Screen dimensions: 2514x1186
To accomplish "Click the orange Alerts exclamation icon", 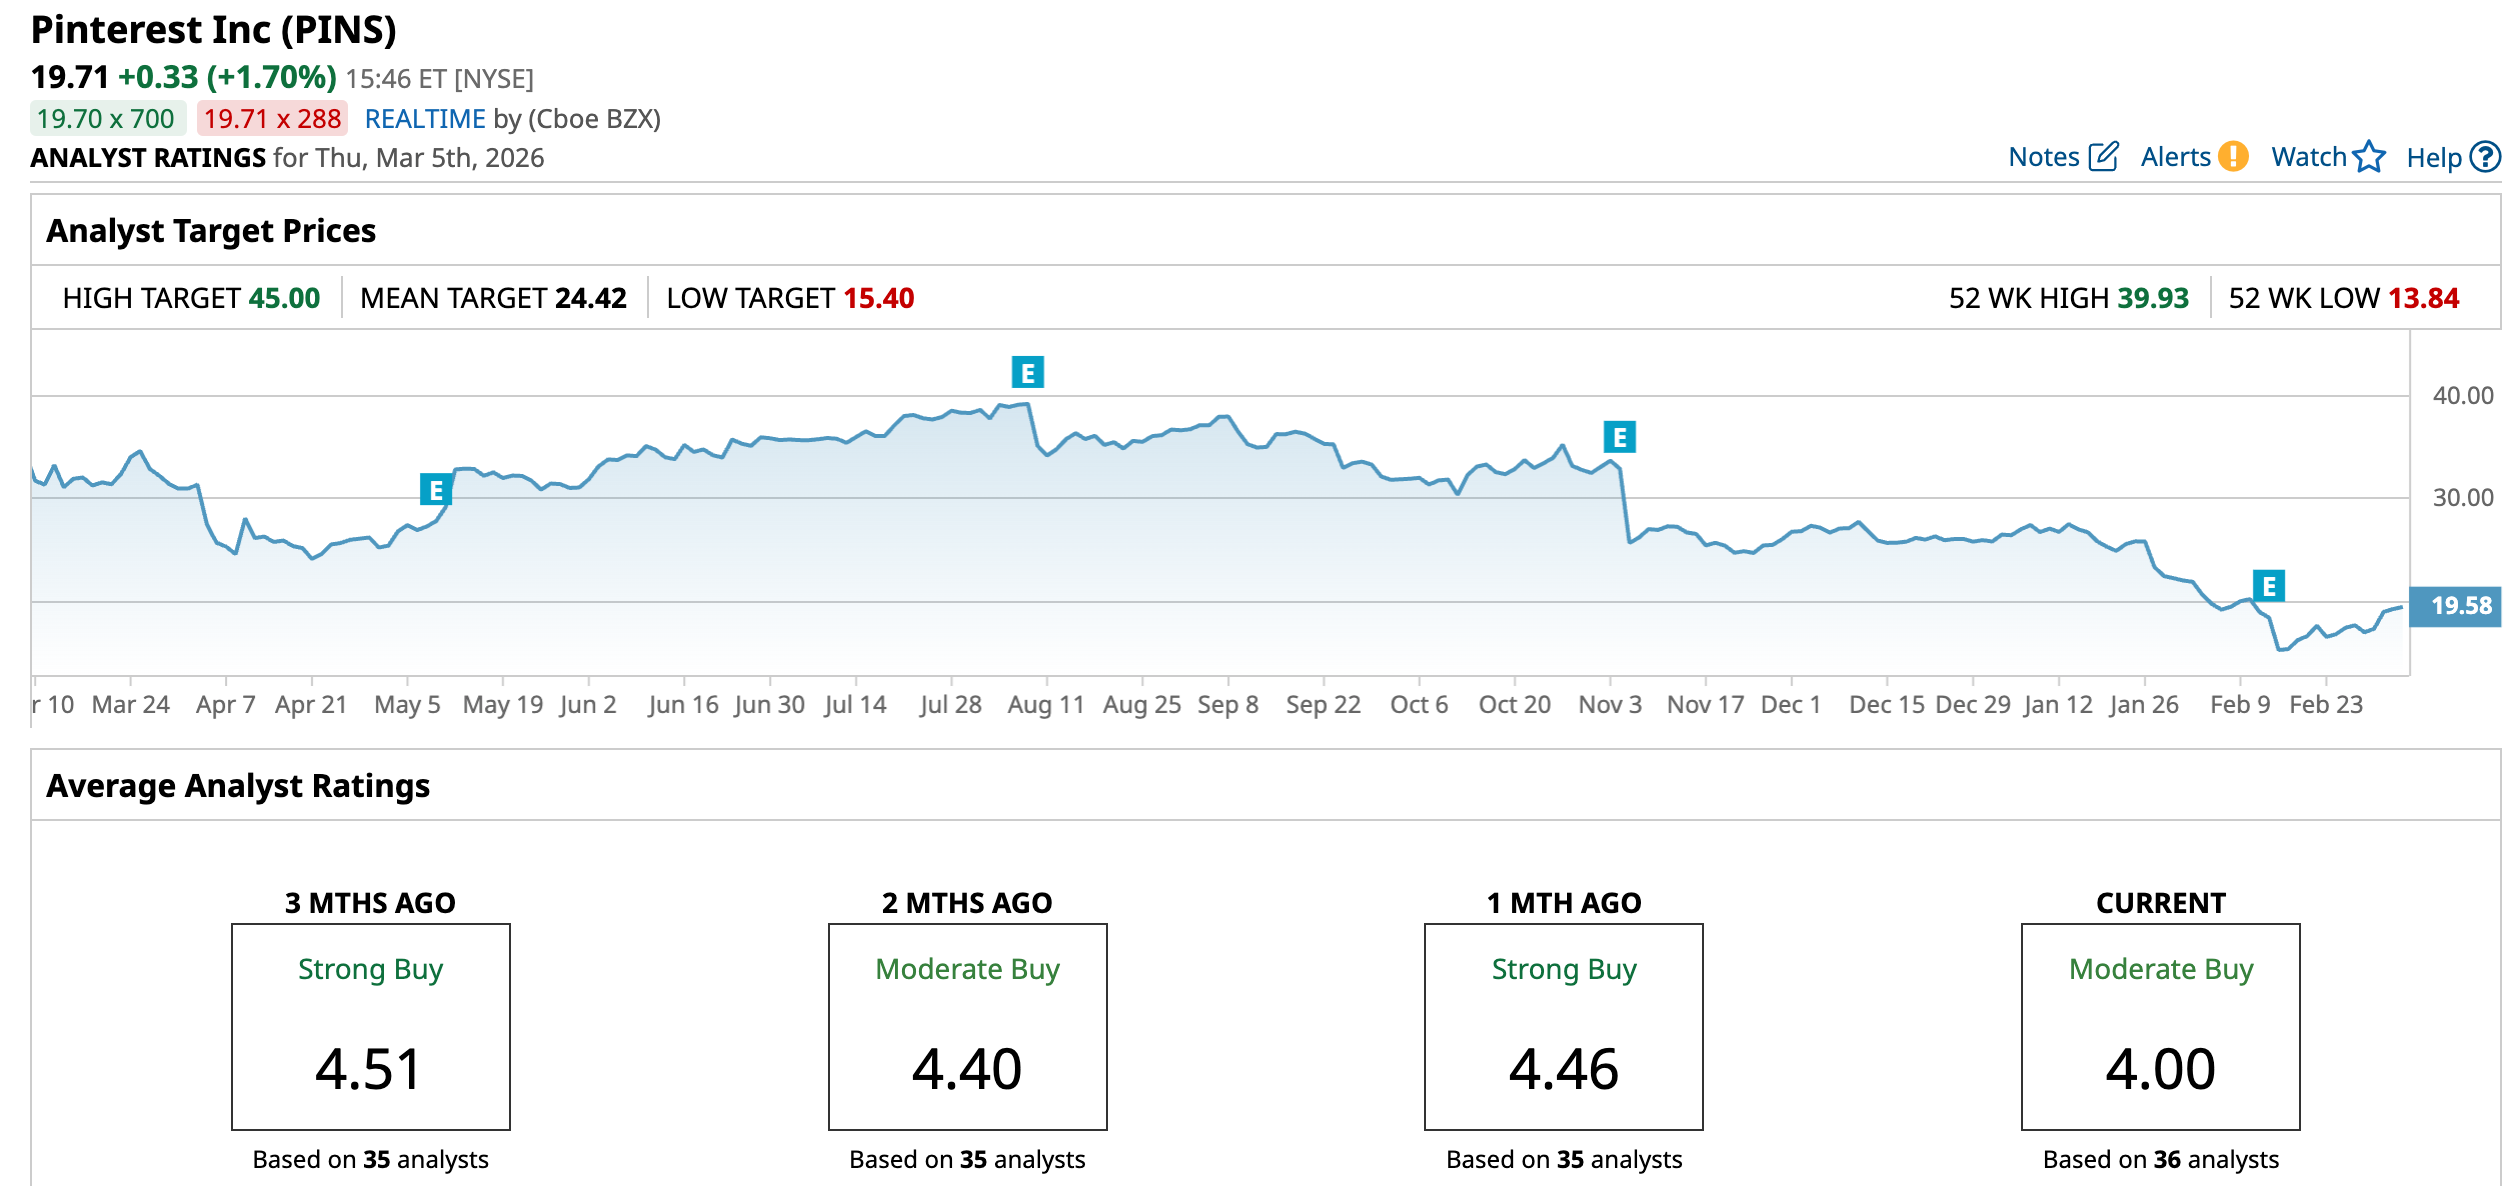I will coord(2232,157).
